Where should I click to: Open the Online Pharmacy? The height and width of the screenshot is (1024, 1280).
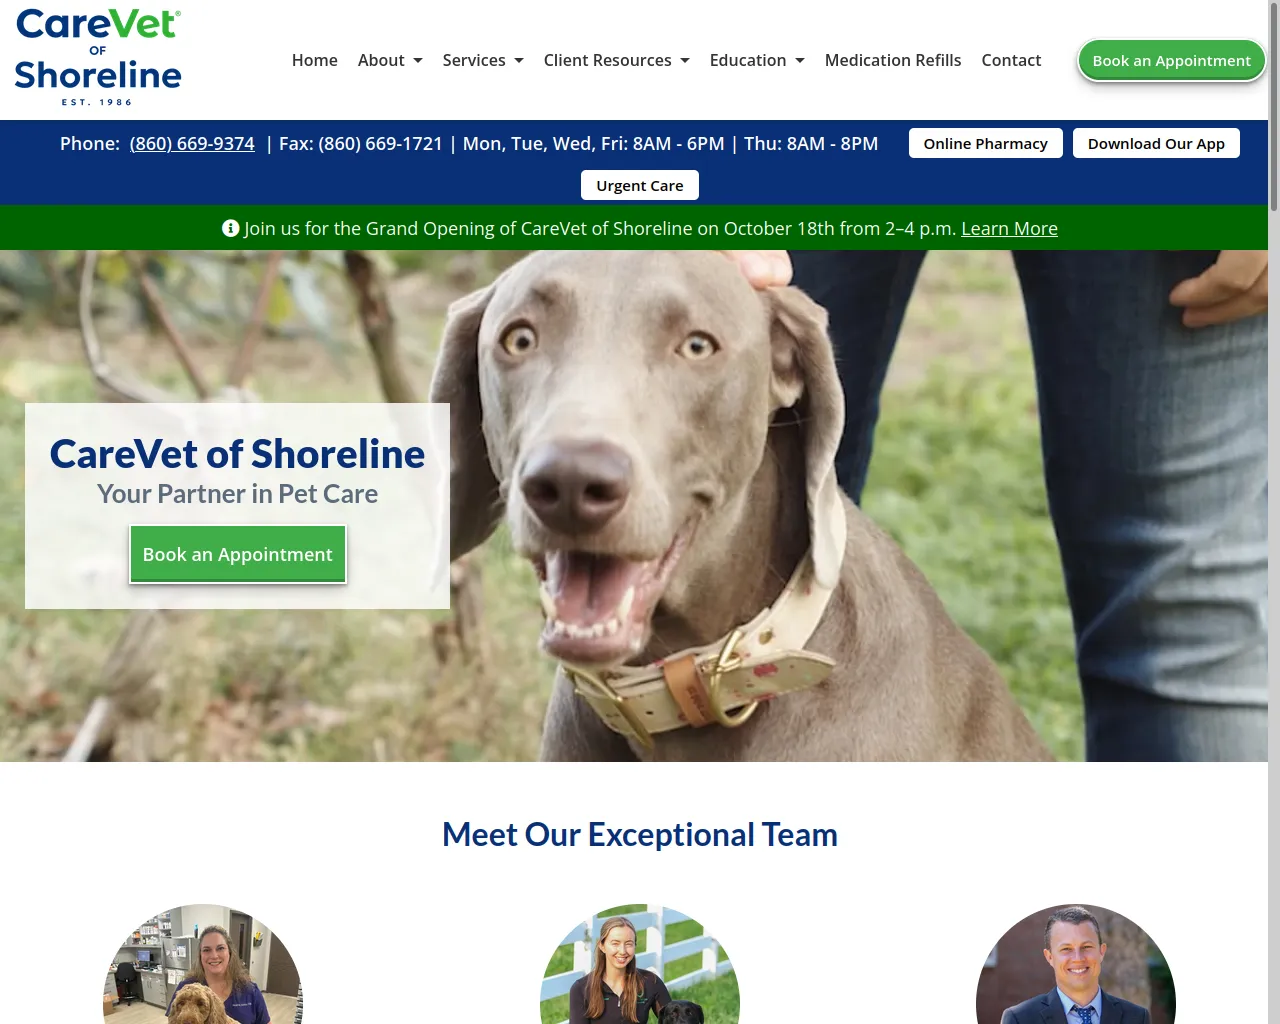pyautogui.click(x=985, y=143)
